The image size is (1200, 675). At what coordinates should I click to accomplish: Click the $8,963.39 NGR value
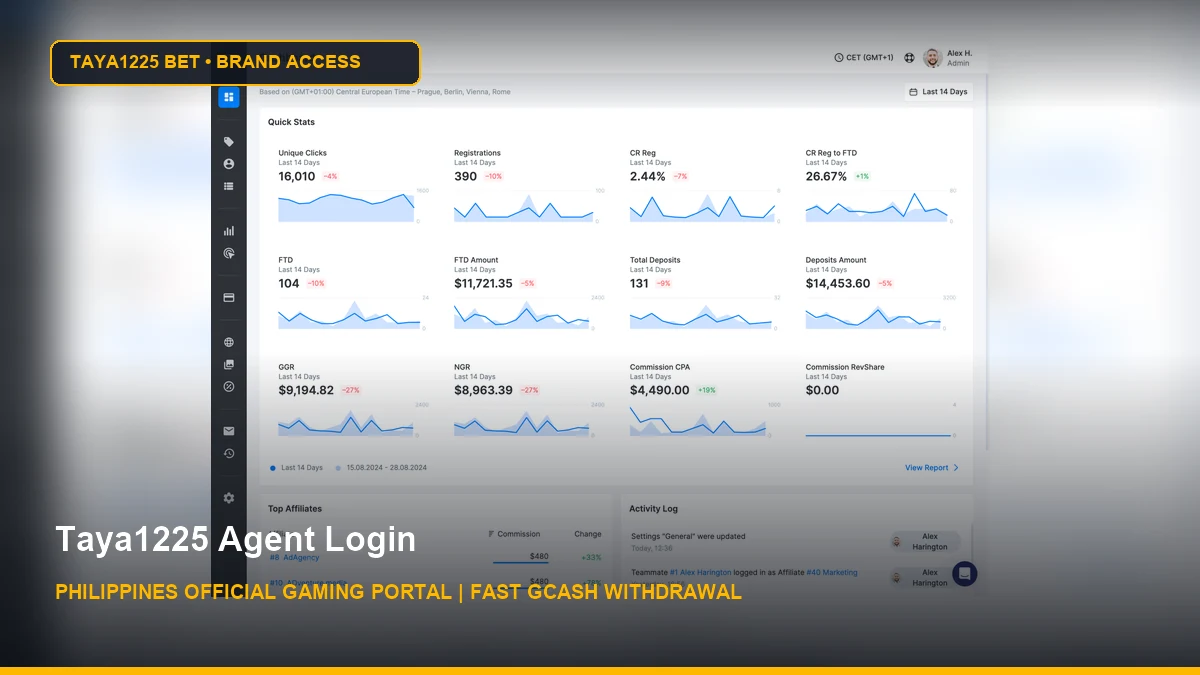(483, 390)
